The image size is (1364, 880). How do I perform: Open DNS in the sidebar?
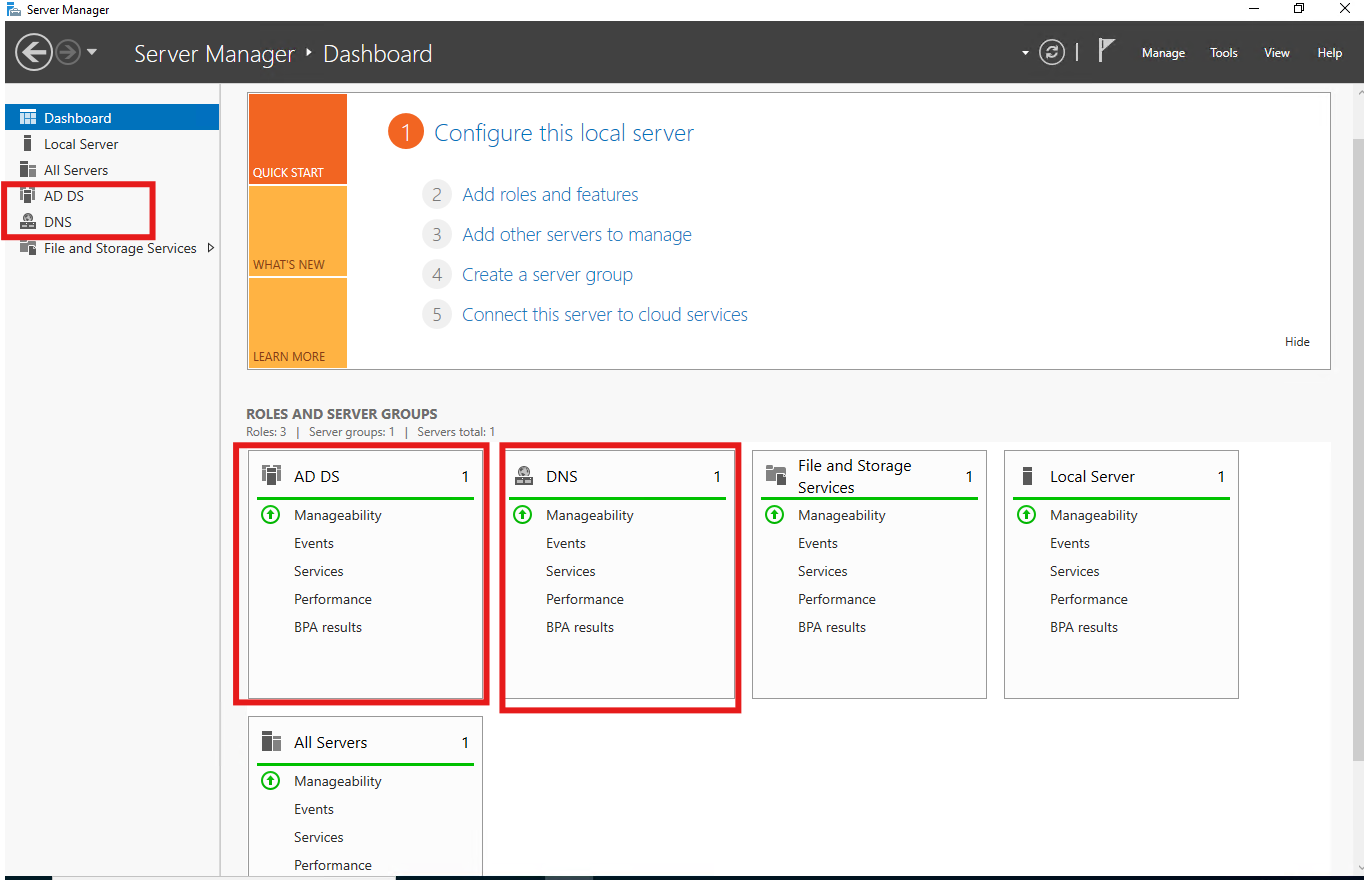click(112, 222)
